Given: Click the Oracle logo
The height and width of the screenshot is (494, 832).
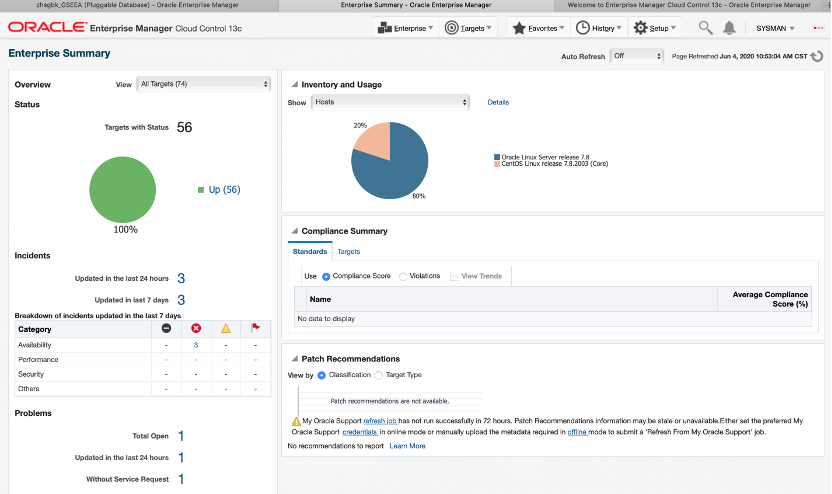Looking at the screenshot, I should (x=47, y=27).
